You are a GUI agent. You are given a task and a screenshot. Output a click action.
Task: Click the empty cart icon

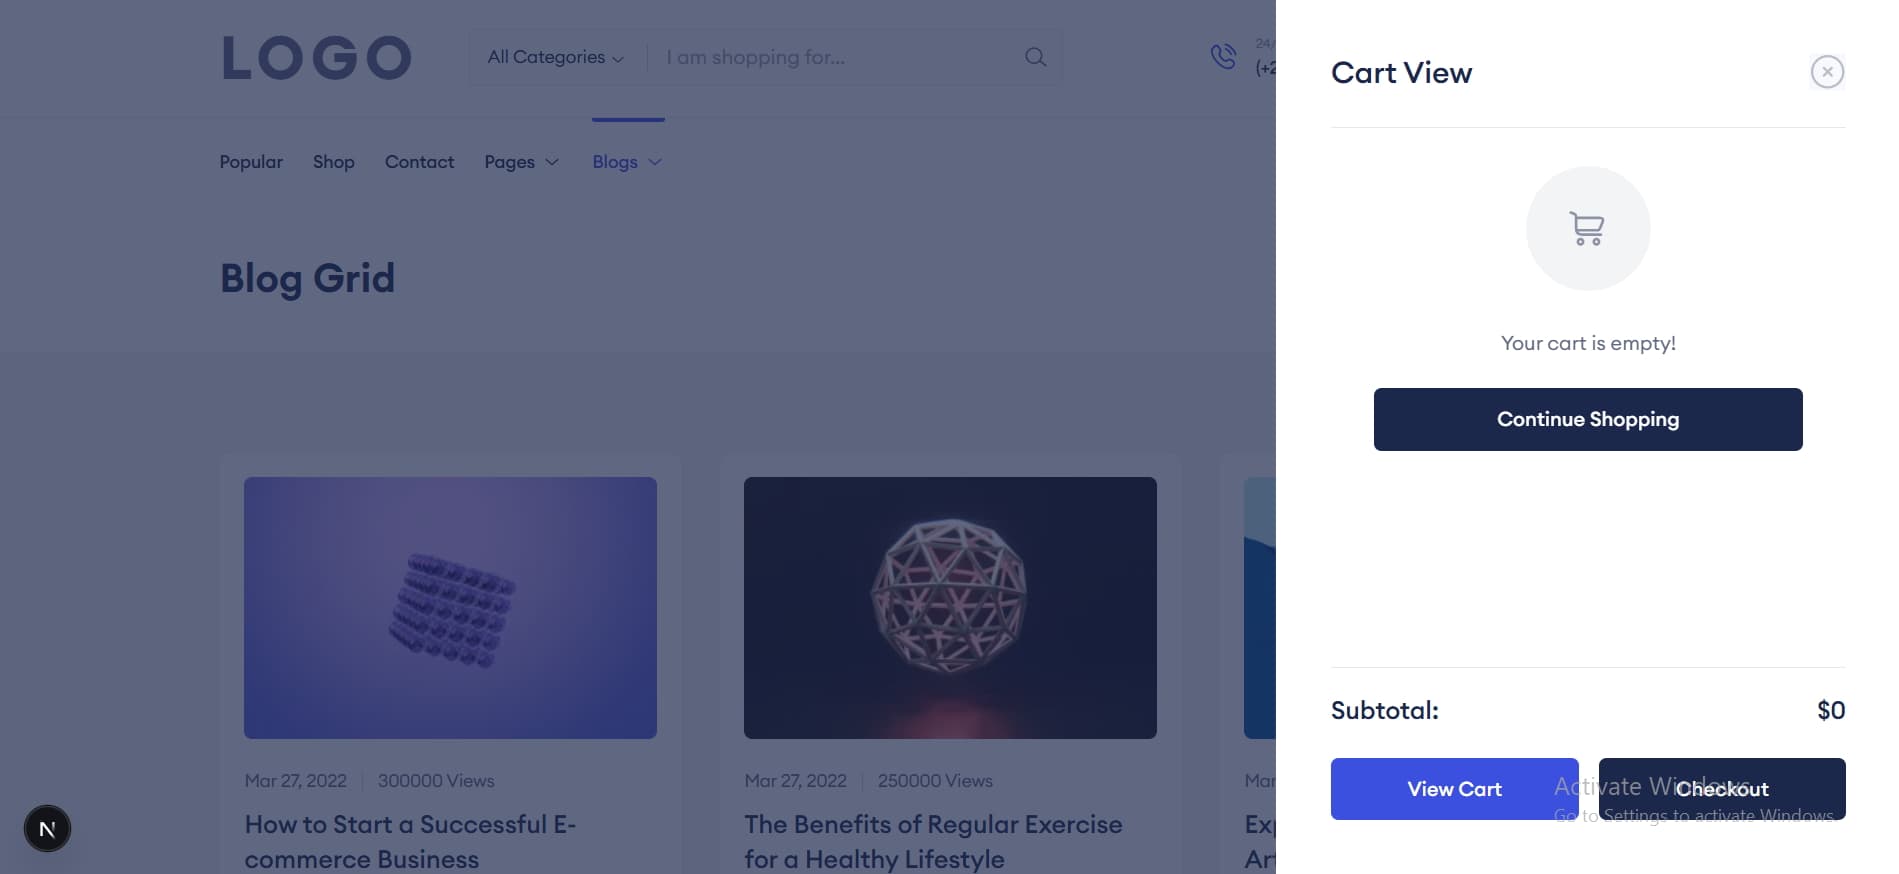tap(1587, 229)
